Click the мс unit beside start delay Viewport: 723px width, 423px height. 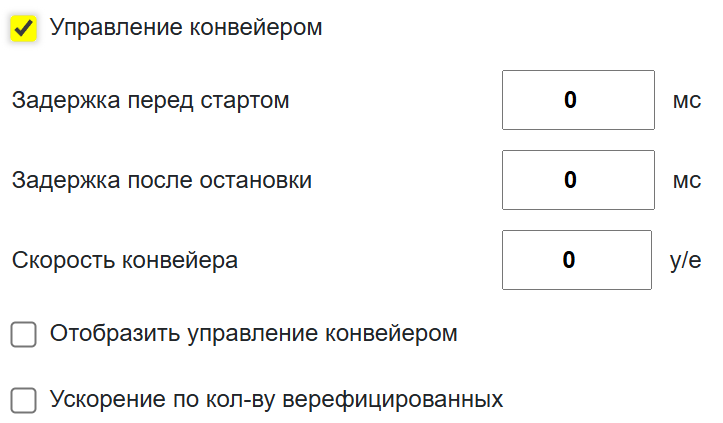tap(686, 101)
